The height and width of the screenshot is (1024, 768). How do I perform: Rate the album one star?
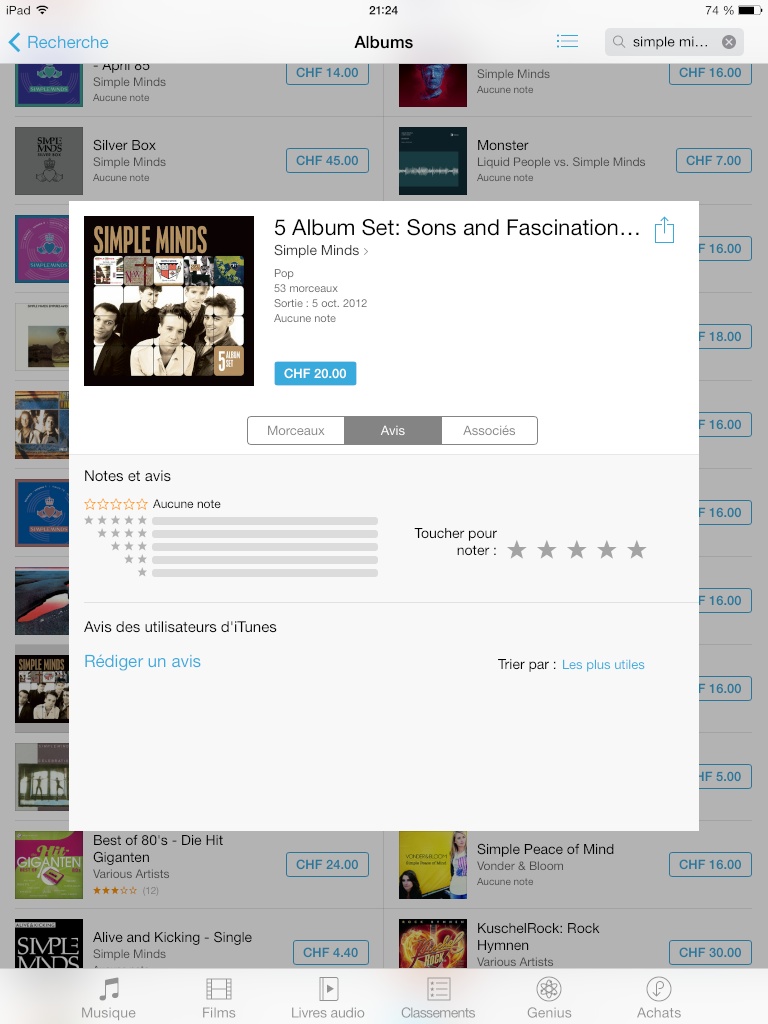pos(517,550)
